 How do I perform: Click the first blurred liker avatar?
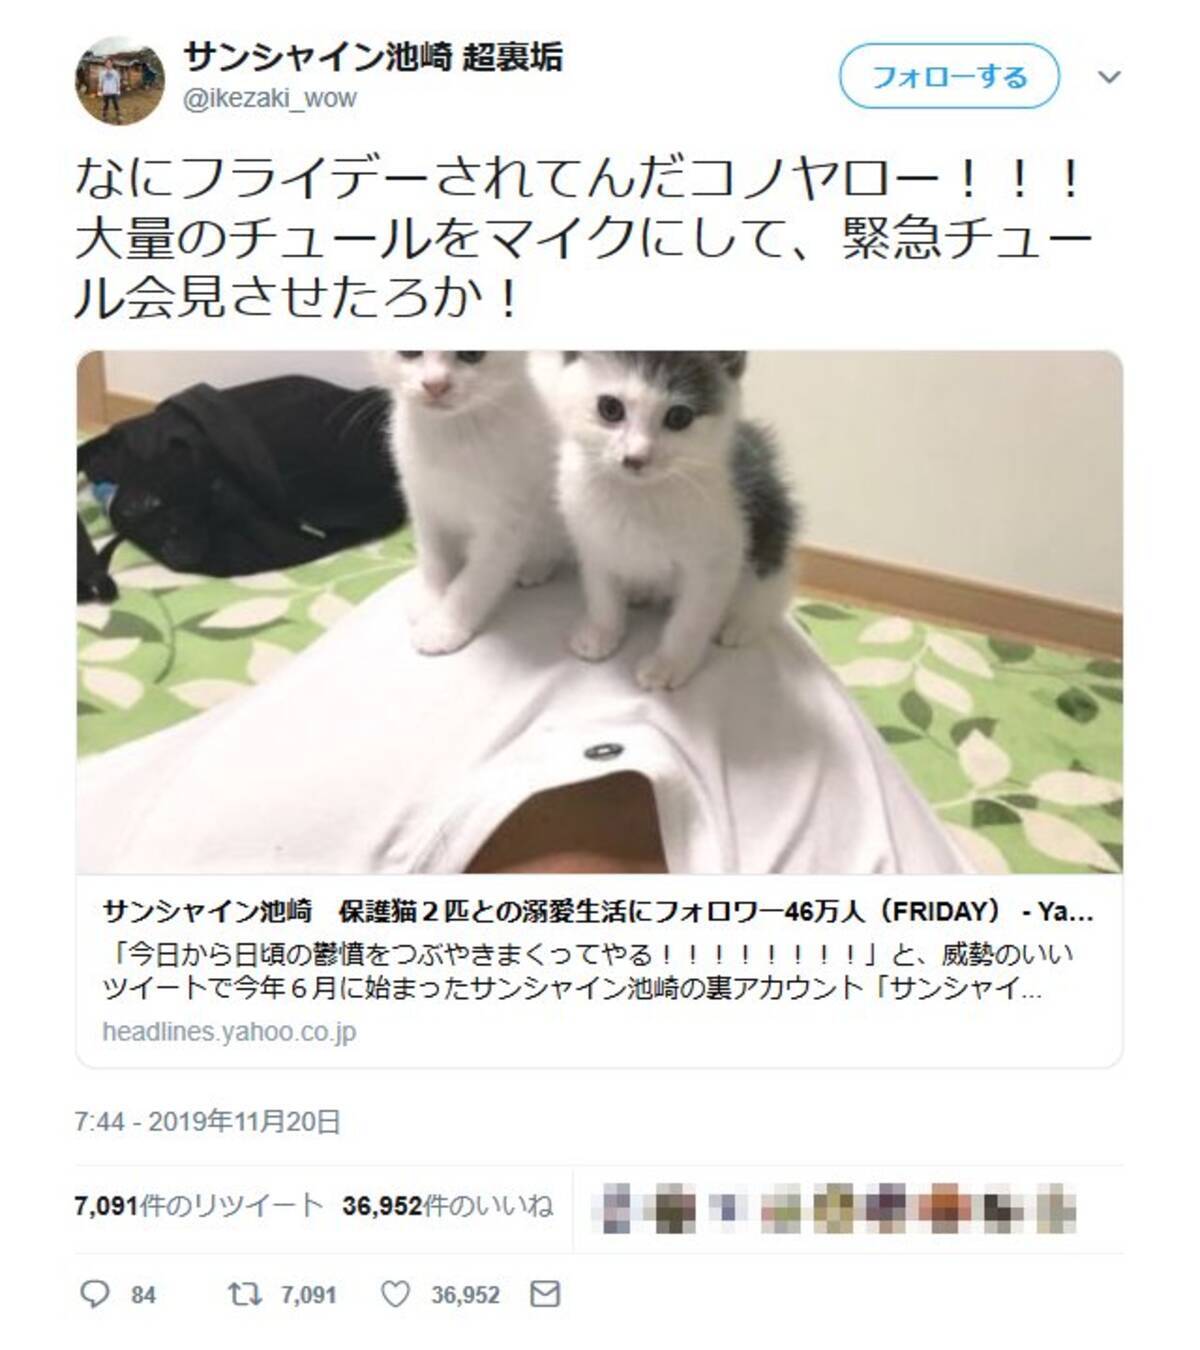pos(617,1207)
